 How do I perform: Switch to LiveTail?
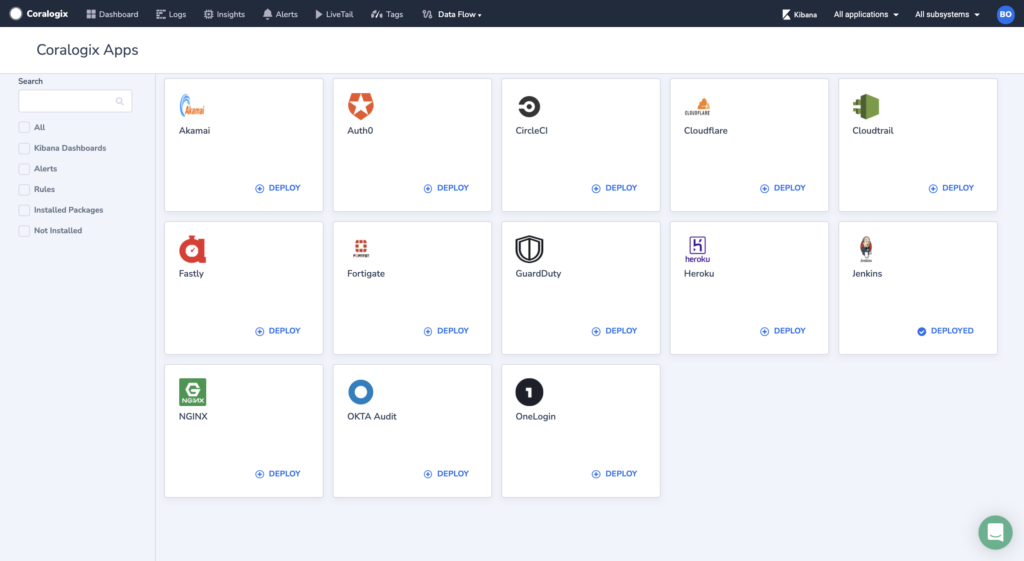(x=334, y=14)
